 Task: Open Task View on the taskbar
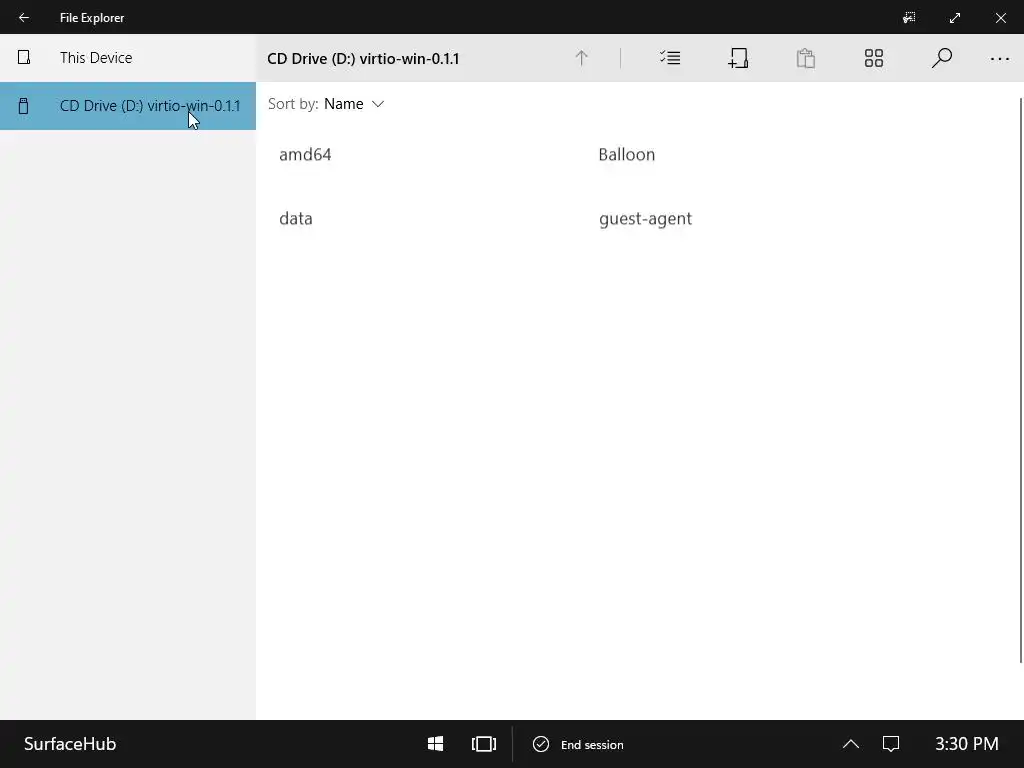(484, 744)
